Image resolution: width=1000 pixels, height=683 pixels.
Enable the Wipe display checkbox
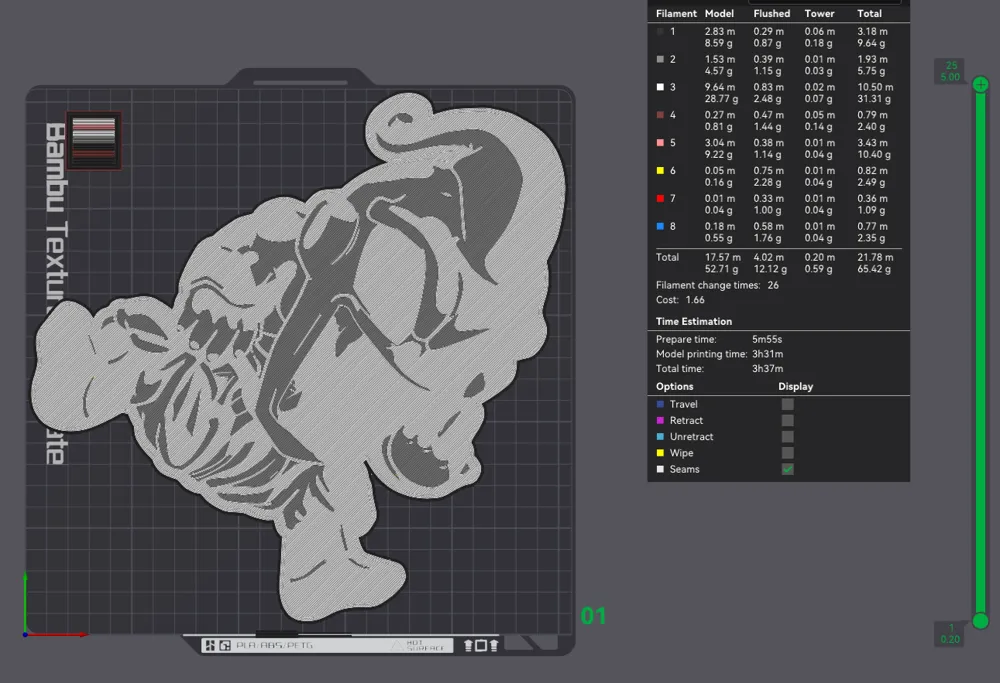coord(787,452)
